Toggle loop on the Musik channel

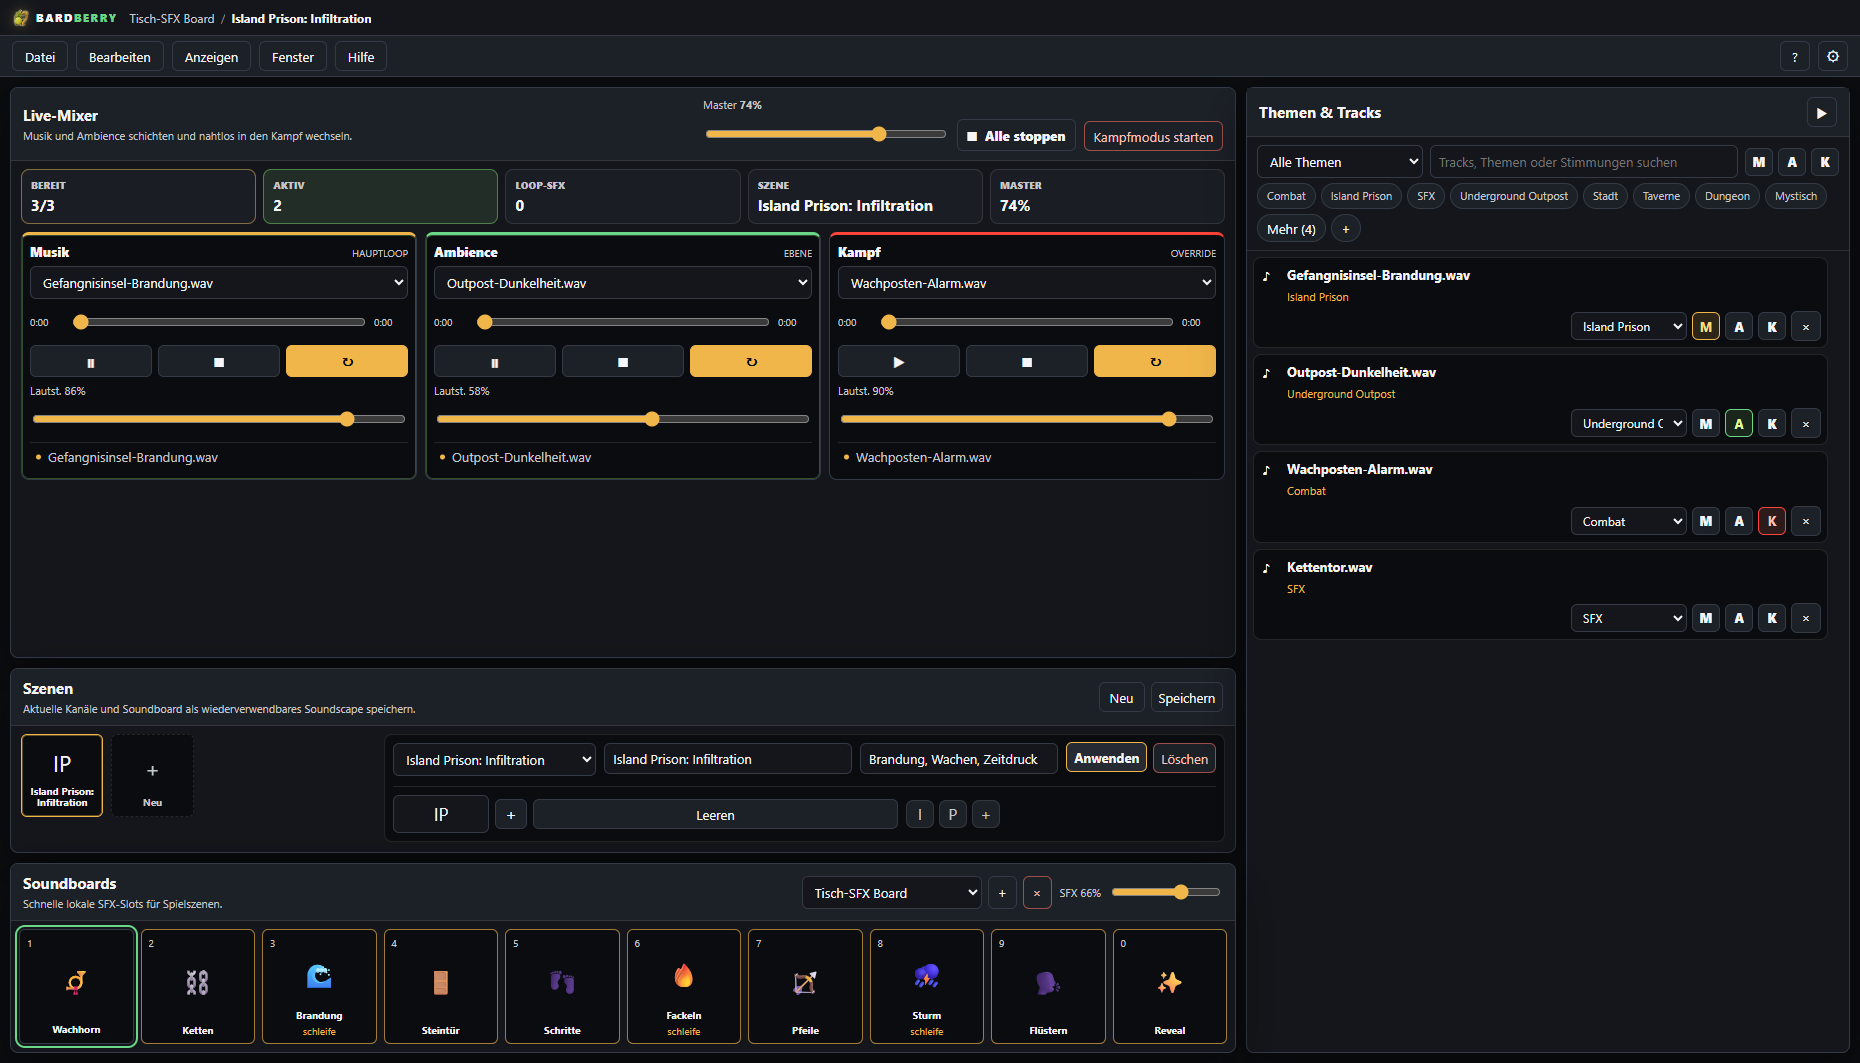point(347,361)
